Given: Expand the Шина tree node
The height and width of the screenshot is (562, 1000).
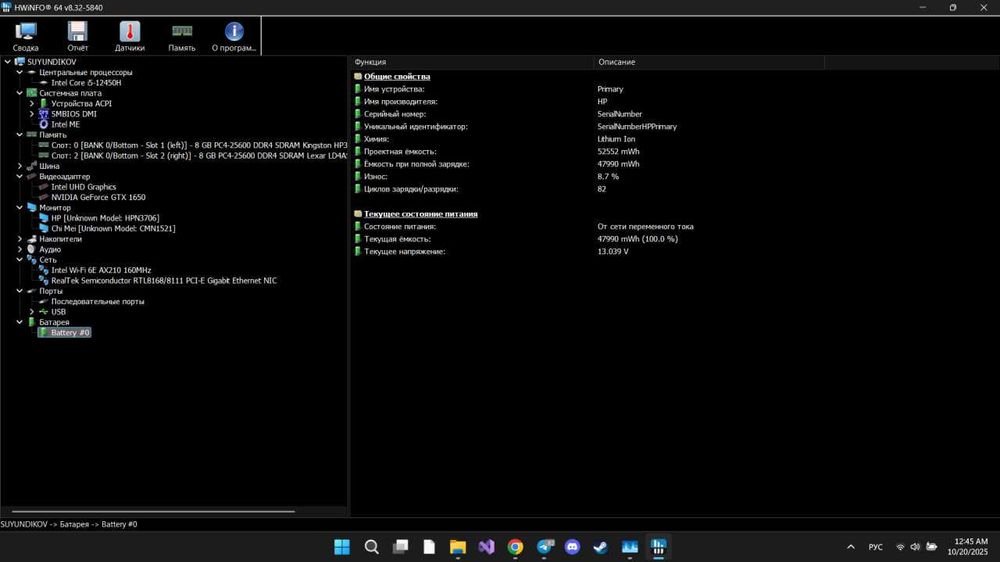Looking at the screenshot, I should click(20, 166).
